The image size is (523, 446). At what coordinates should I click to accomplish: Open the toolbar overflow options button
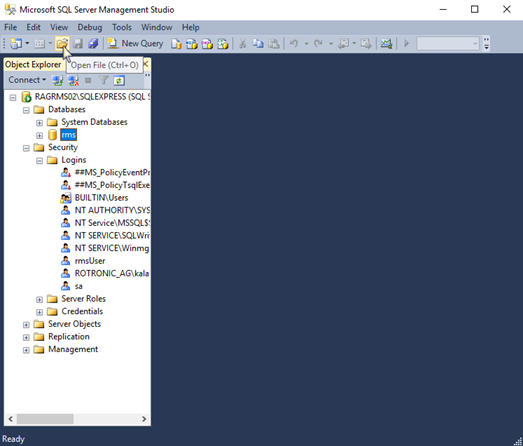point(486,44)
